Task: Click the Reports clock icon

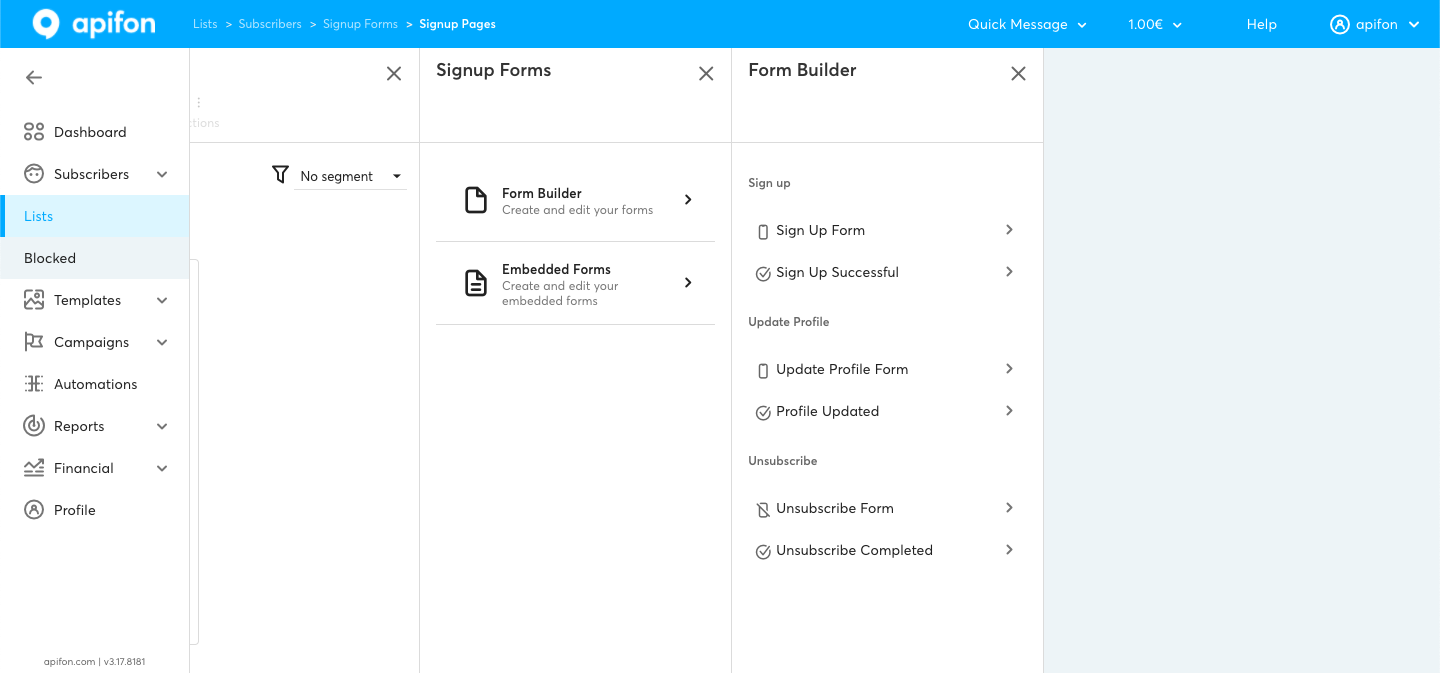Action: click(x=34, y=426)
